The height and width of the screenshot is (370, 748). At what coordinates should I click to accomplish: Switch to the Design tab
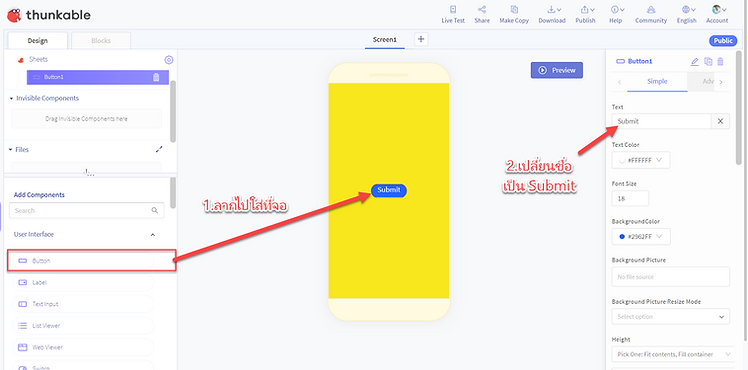point(37,41)
